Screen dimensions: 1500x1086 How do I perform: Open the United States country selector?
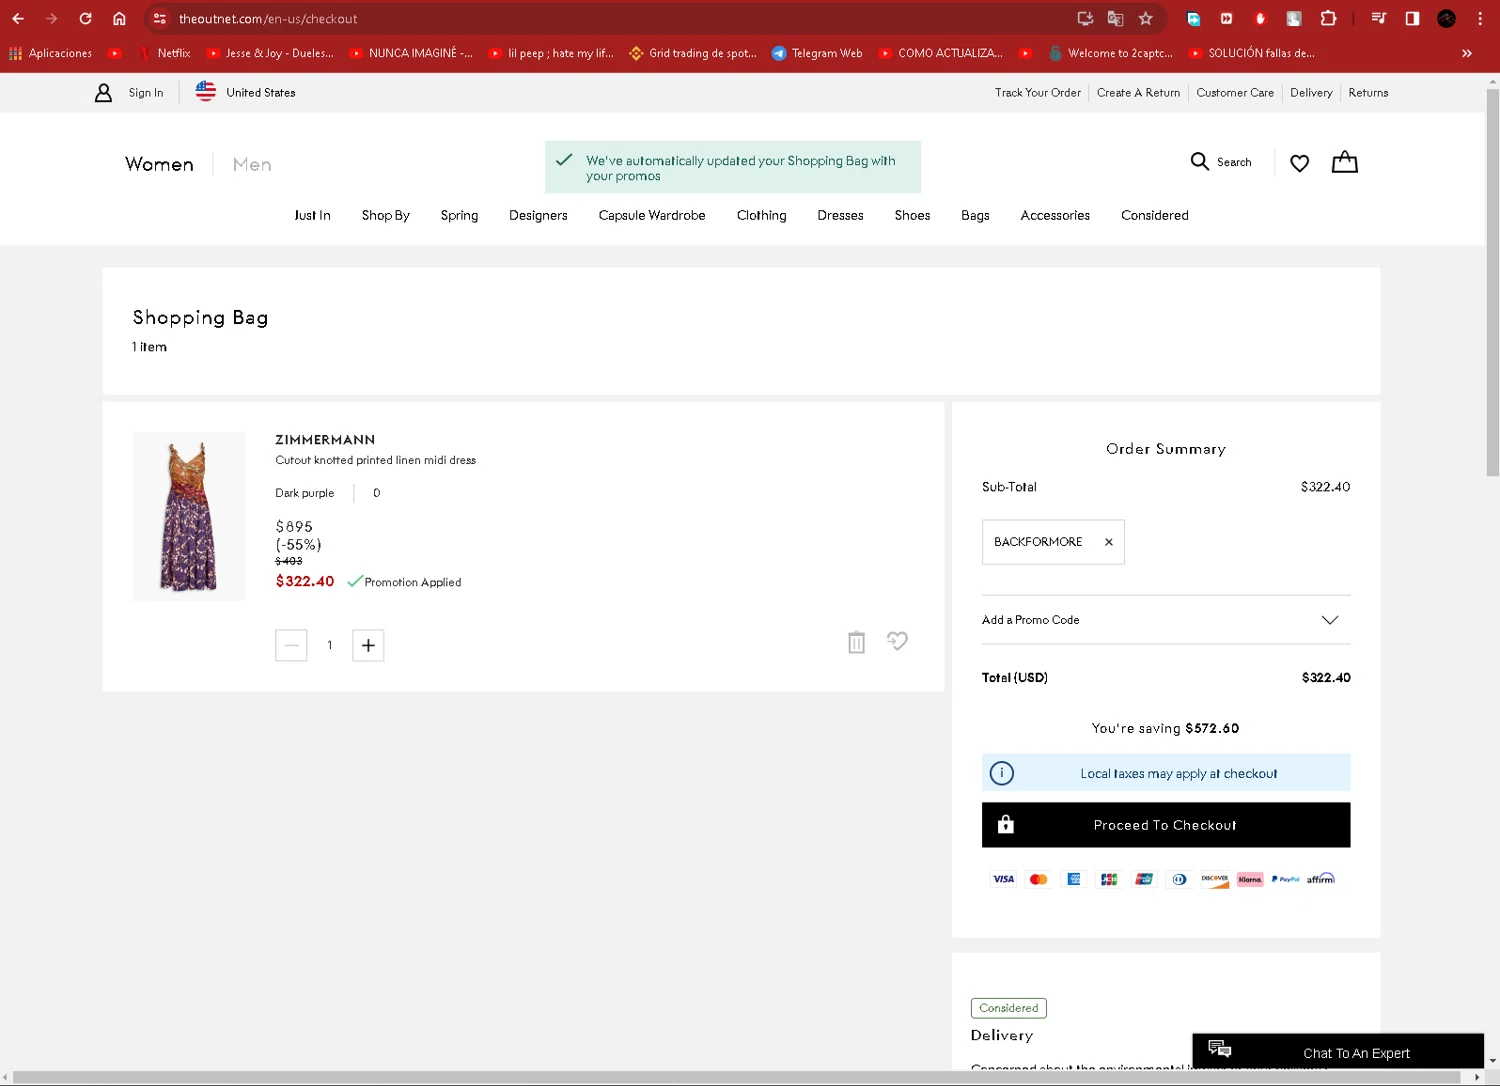click(246, 93)
